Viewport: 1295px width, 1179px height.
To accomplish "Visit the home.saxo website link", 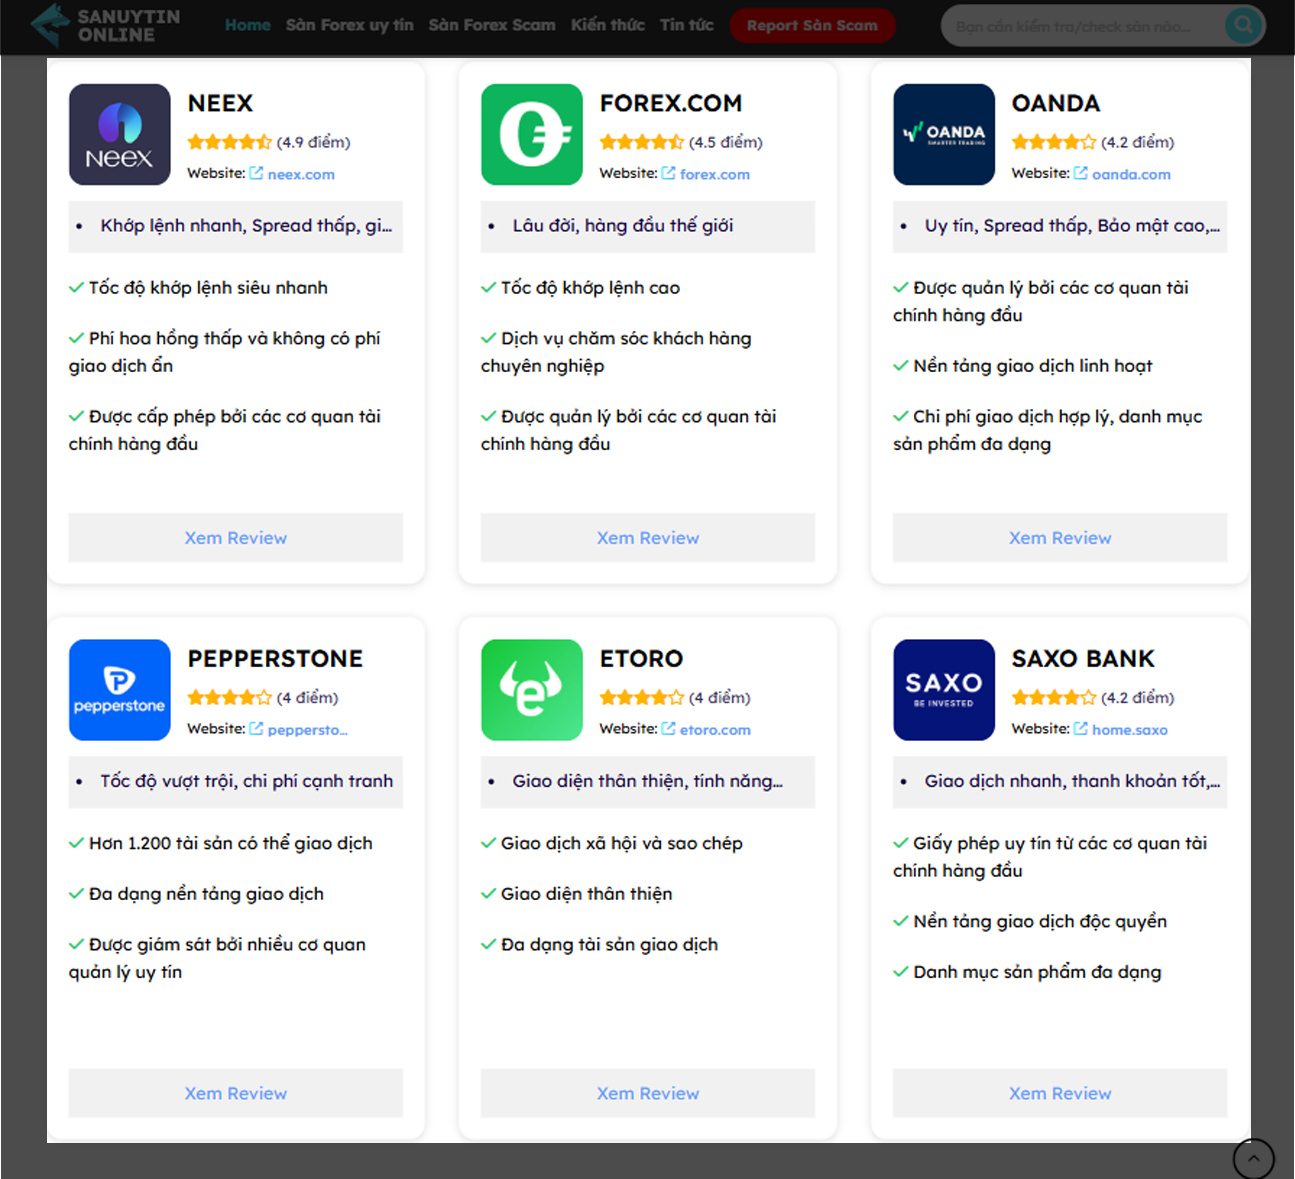I will click(x=1130, y=730).
